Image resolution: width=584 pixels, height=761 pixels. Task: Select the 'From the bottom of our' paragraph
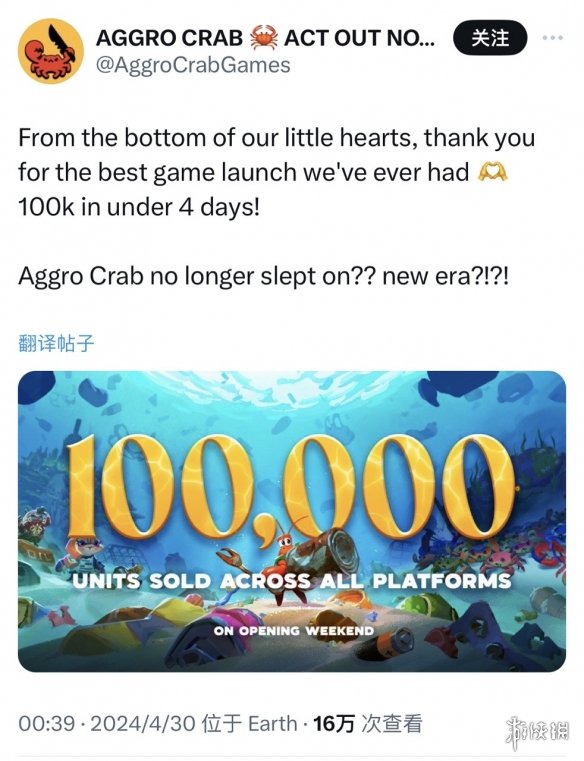(276, 172)
